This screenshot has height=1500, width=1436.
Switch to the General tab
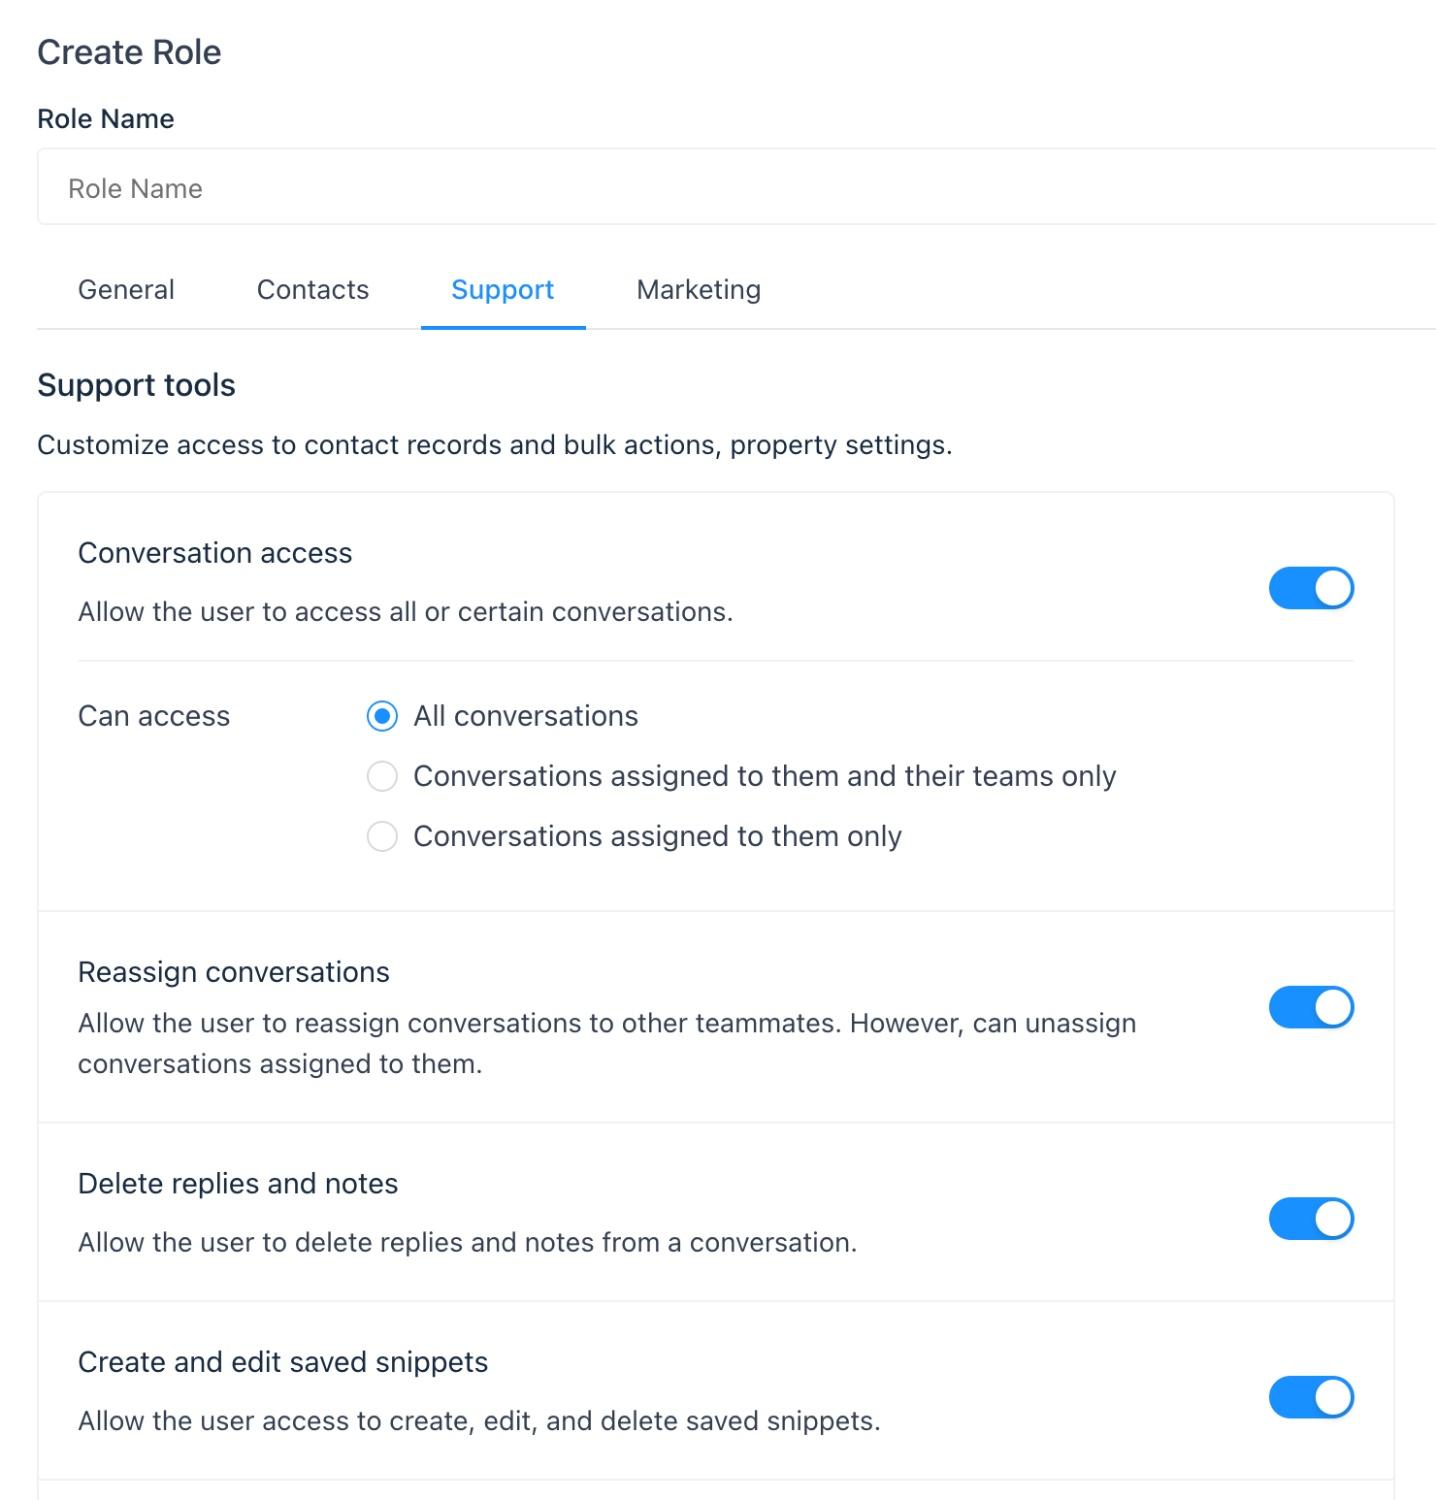click(126, 290)
